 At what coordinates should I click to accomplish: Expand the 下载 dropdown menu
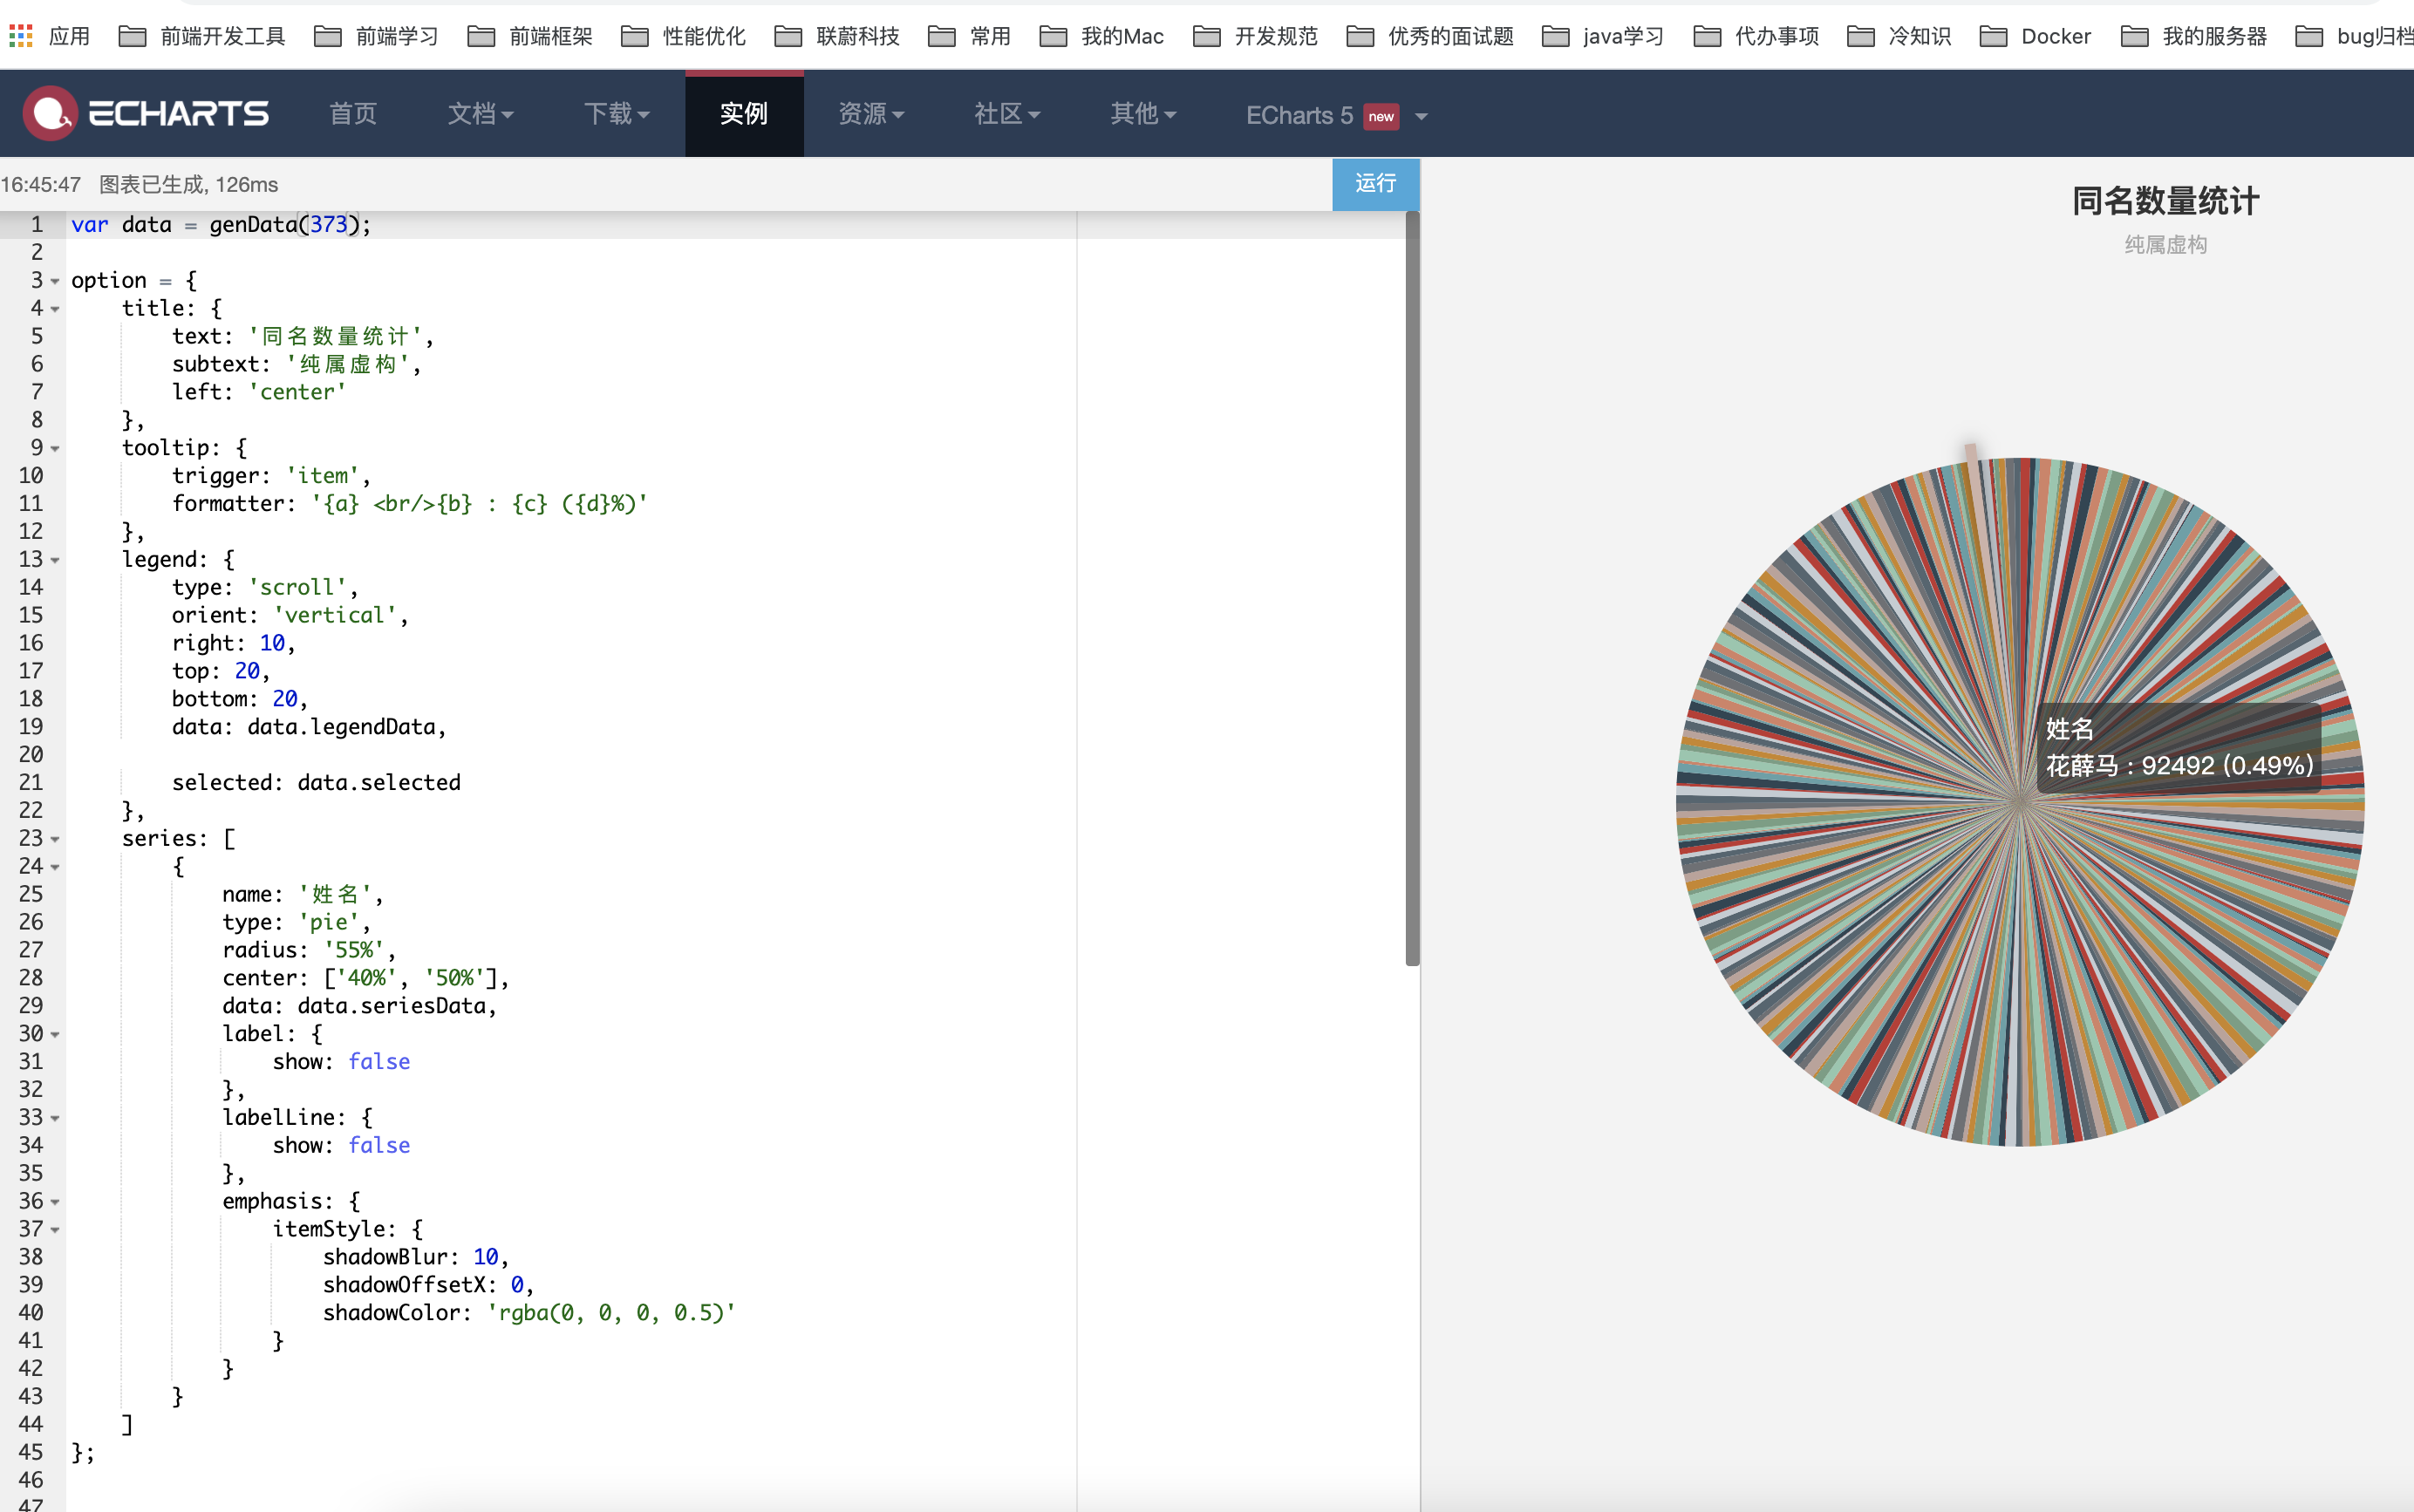(616, 114)
